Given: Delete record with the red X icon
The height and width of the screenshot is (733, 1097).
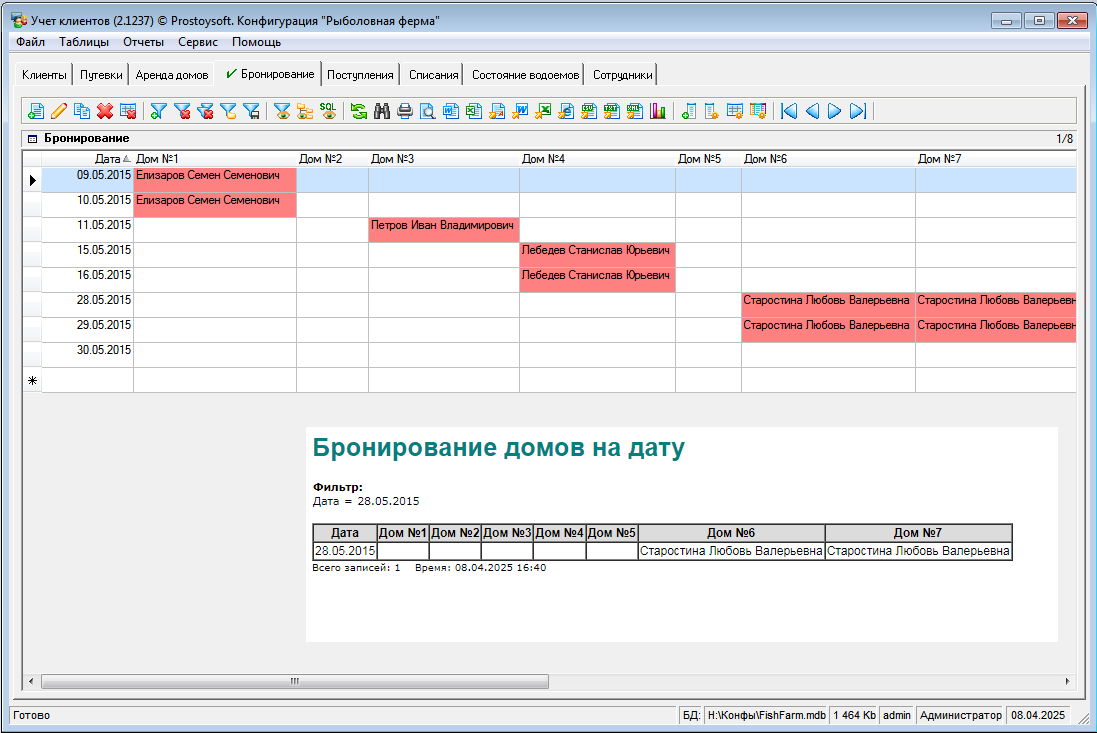Looking at the screenshot, I should click(105, 111).
